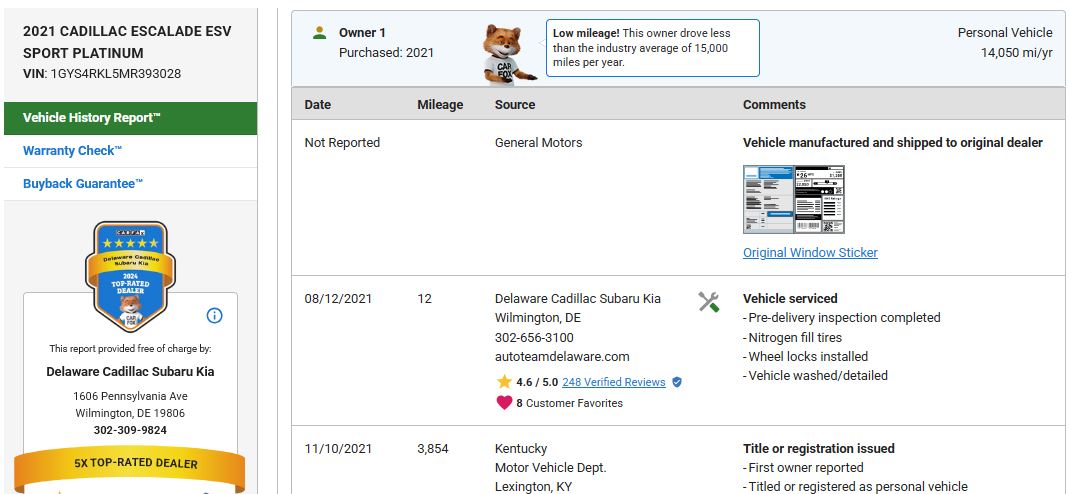Click the pink heart Customer Favorites icon
1069x494 pixels.
pyautogui.click(x=504, y=403)
